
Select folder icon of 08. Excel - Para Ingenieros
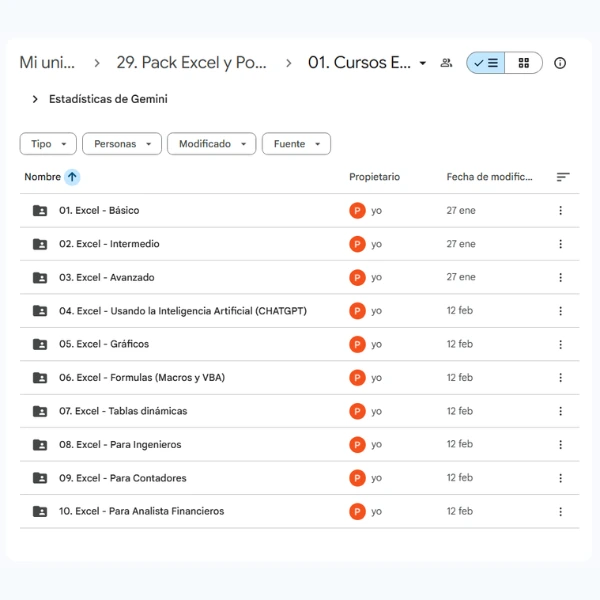[x=40, y=445]
